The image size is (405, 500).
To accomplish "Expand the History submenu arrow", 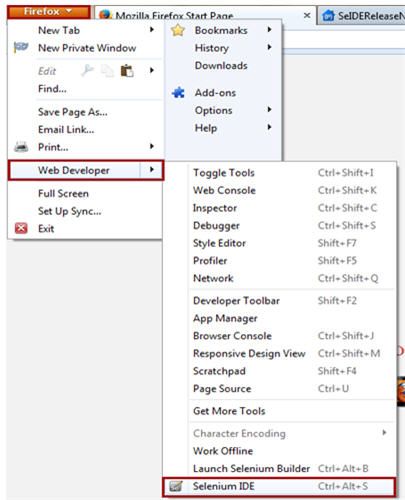I will click(x=269, y=47).
